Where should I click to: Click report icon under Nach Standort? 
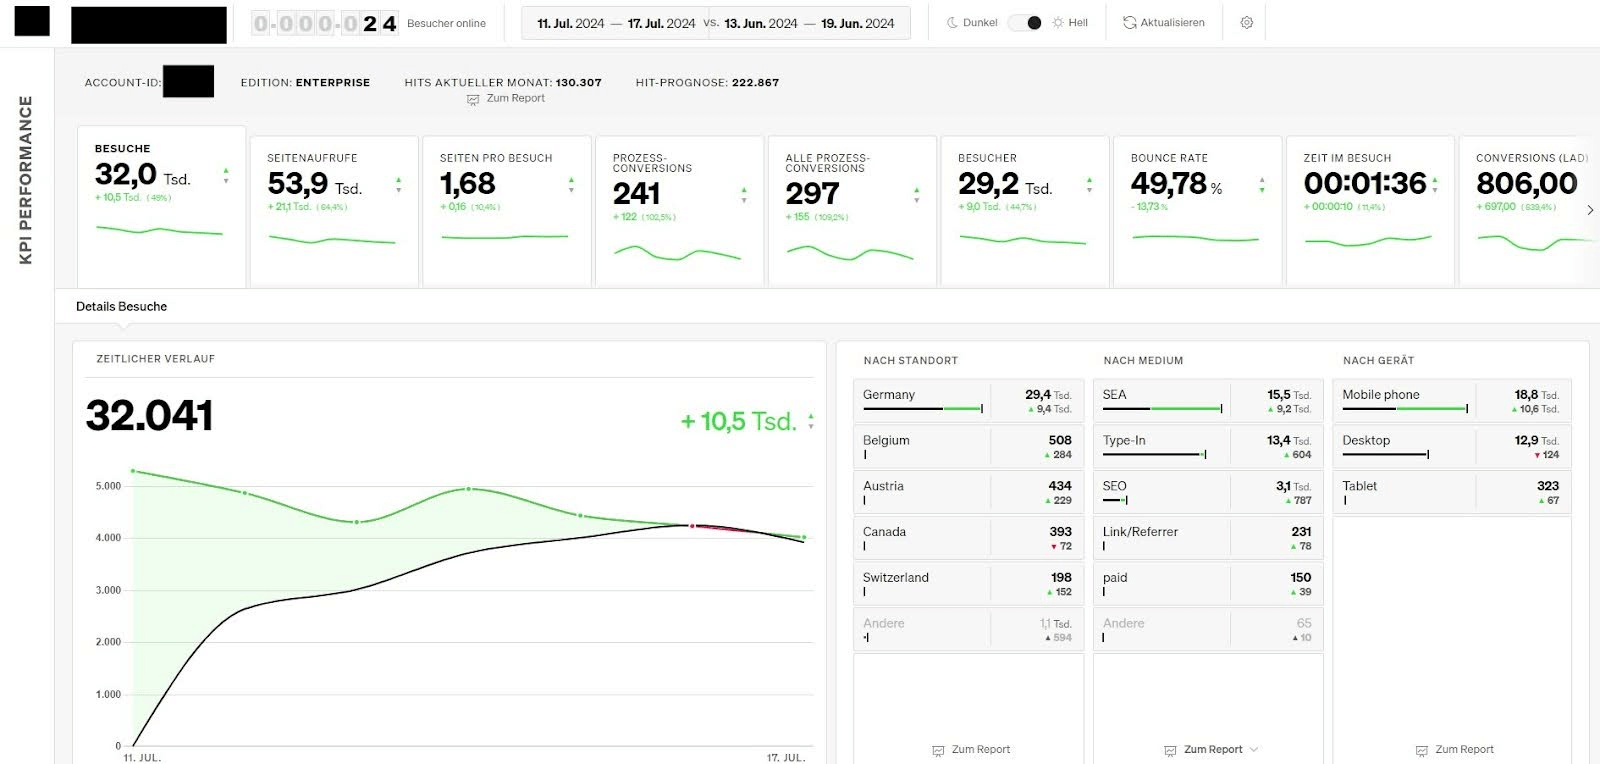coord(938,750)
